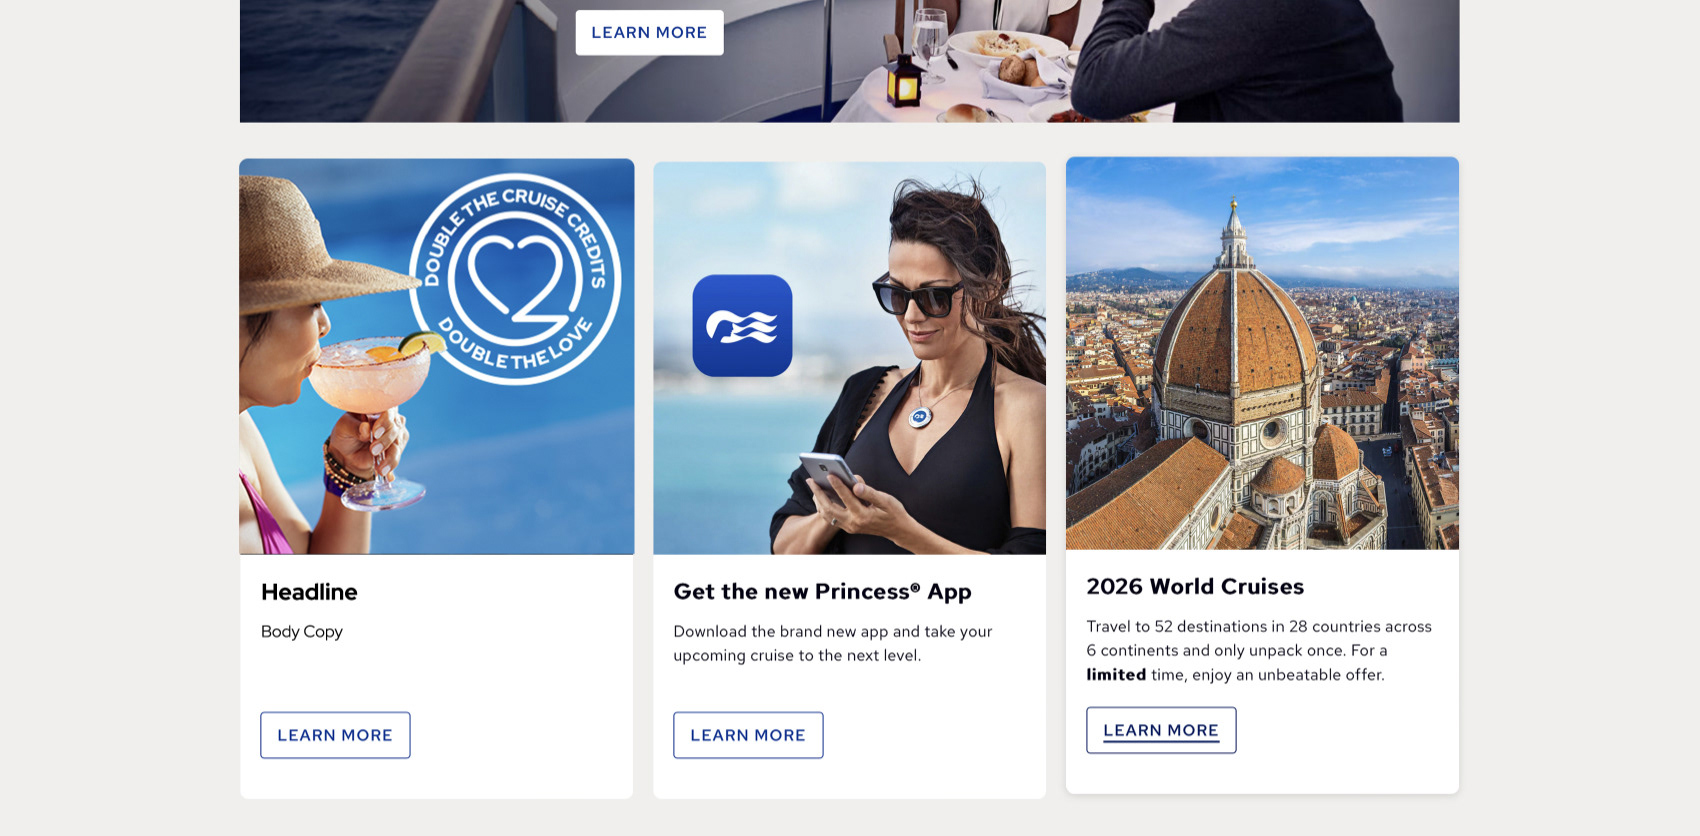Click the dining table banner image at the top
Screen dimensions: 1700x836
click(x=849, y=61)
